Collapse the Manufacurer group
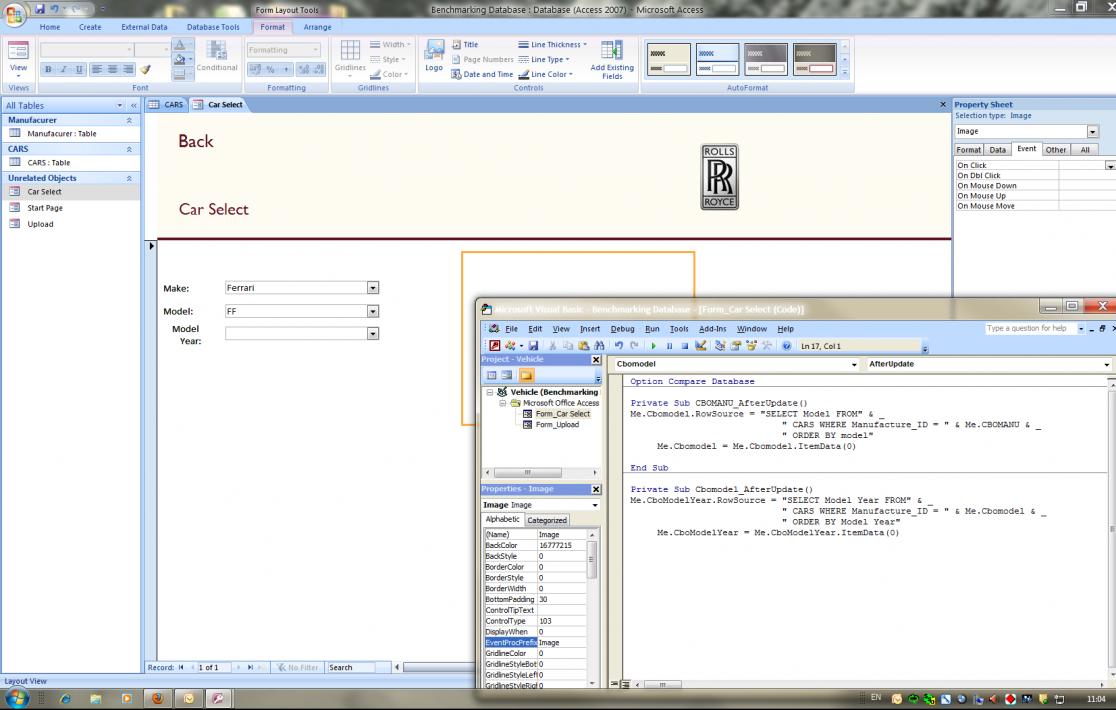The image size is (1116, 710). click(x=129, y=120)
